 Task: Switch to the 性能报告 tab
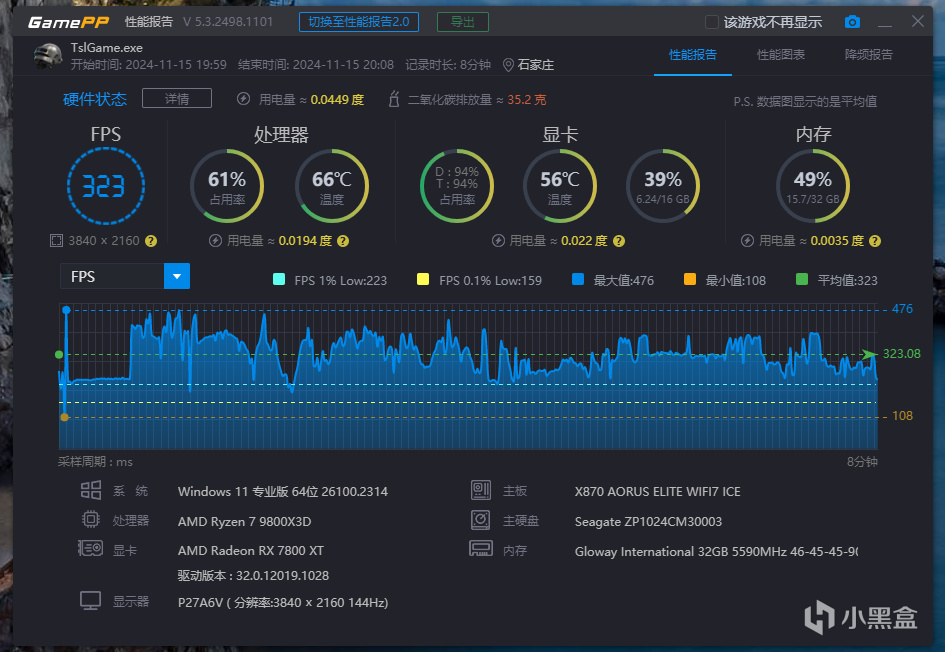click(x=693, y=55)
